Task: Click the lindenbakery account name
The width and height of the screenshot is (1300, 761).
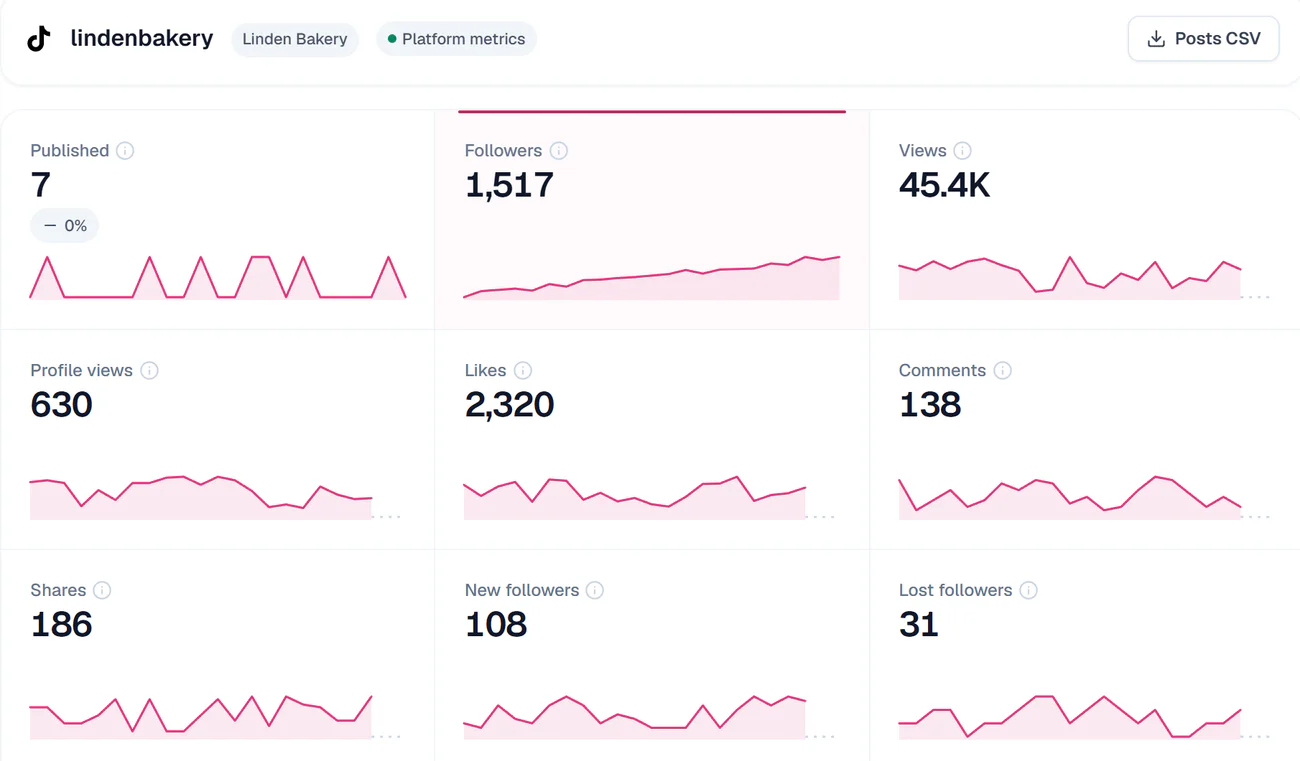Action: (x=142, y=39)
